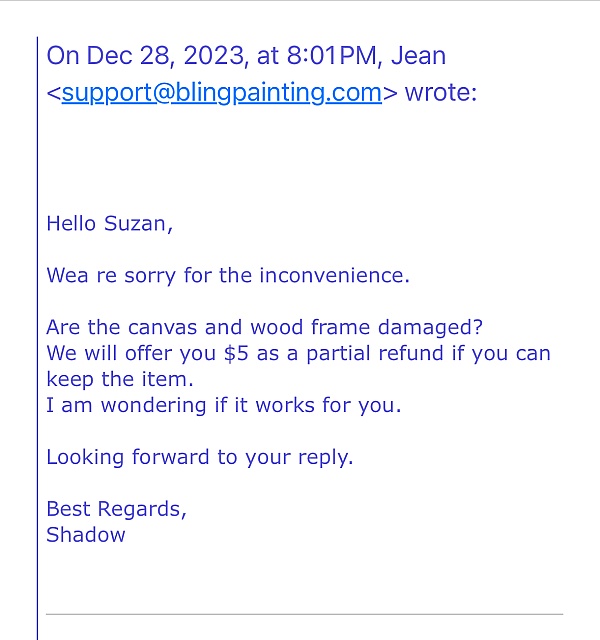The image size is (600, 640).
Task: Click the "Looking forward to your reply." line
Action: coord(200,457)
